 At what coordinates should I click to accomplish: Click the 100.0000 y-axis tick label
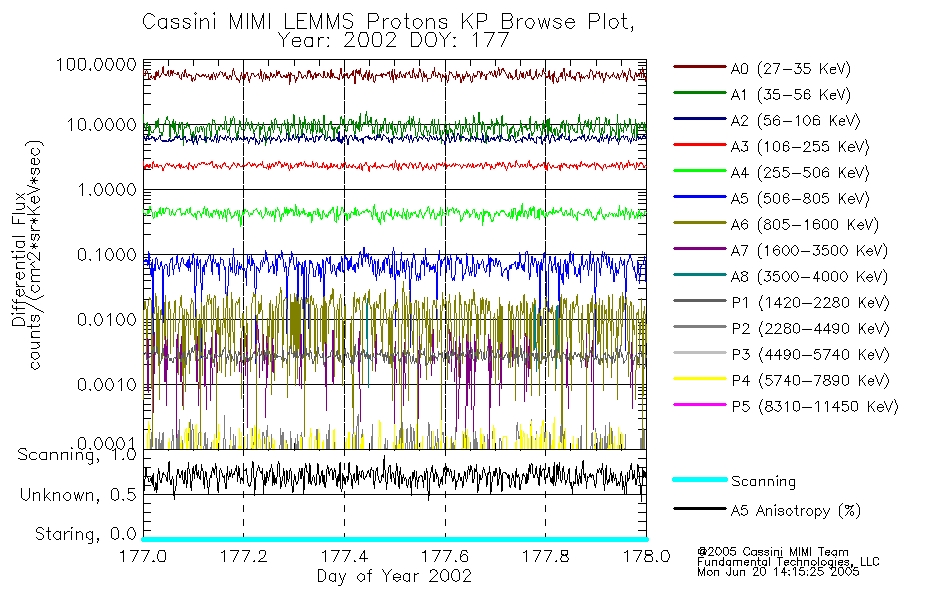96,64
